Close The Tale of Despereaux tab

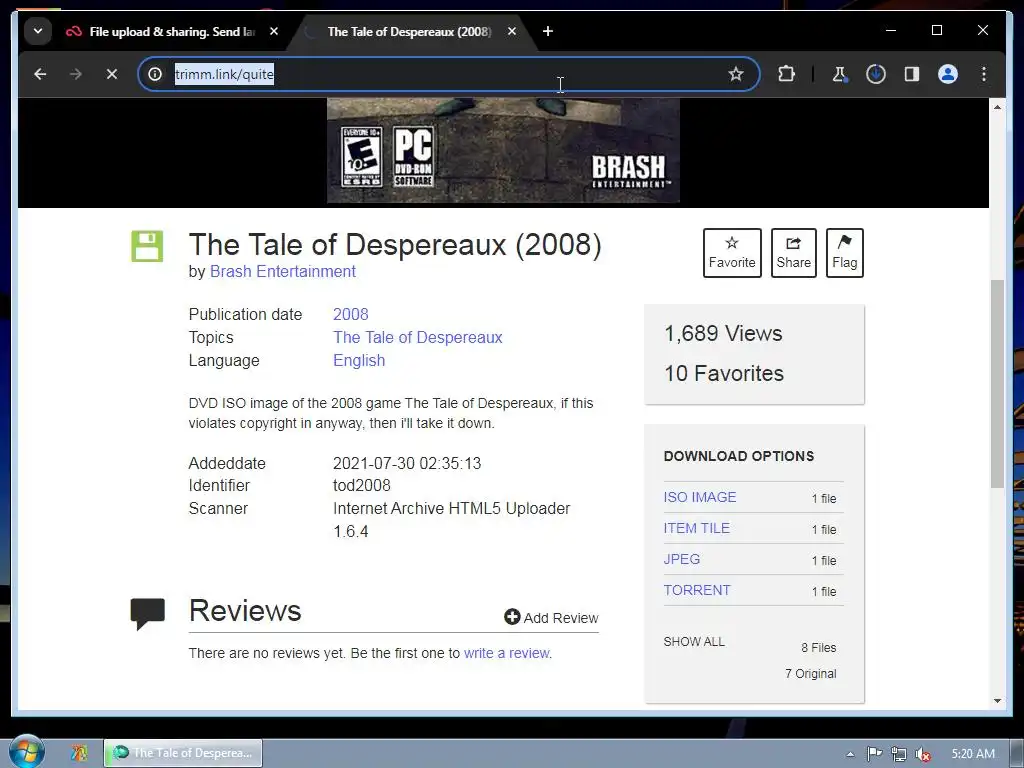click(512, 31)
